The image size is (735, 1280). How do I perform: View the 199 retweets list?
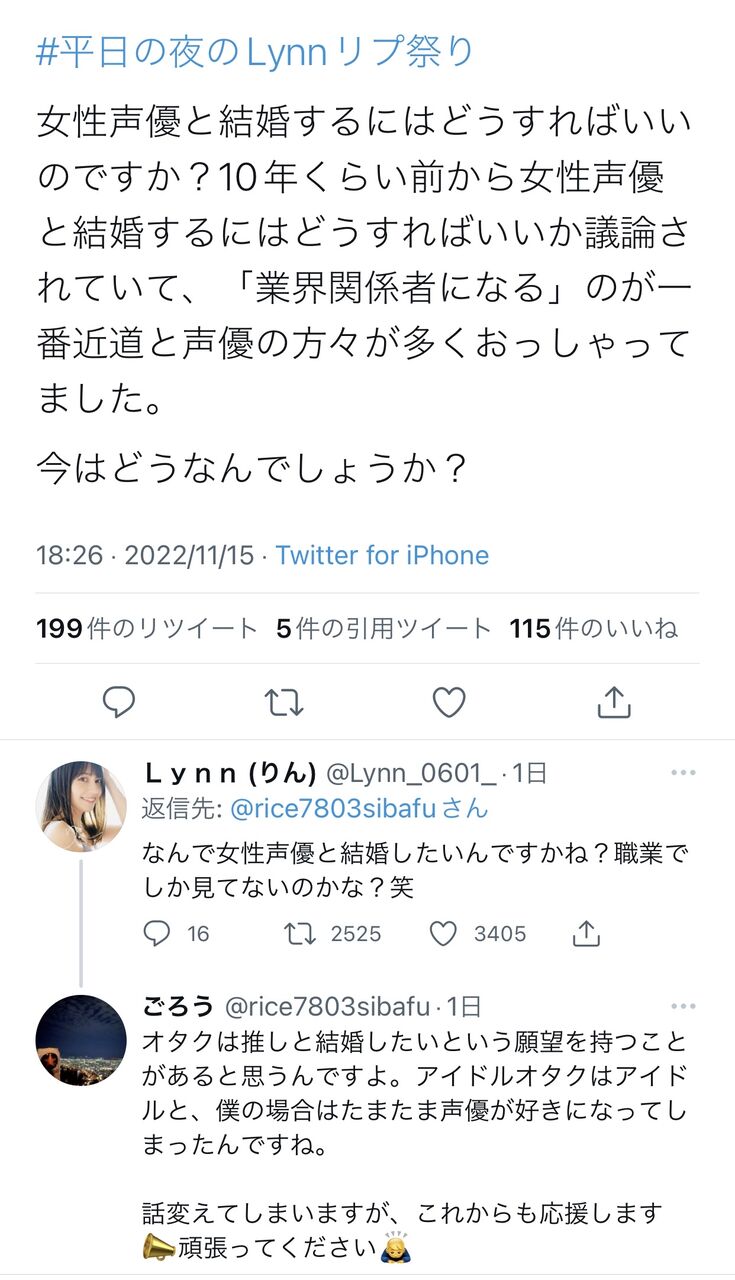(x=147, y=628)
